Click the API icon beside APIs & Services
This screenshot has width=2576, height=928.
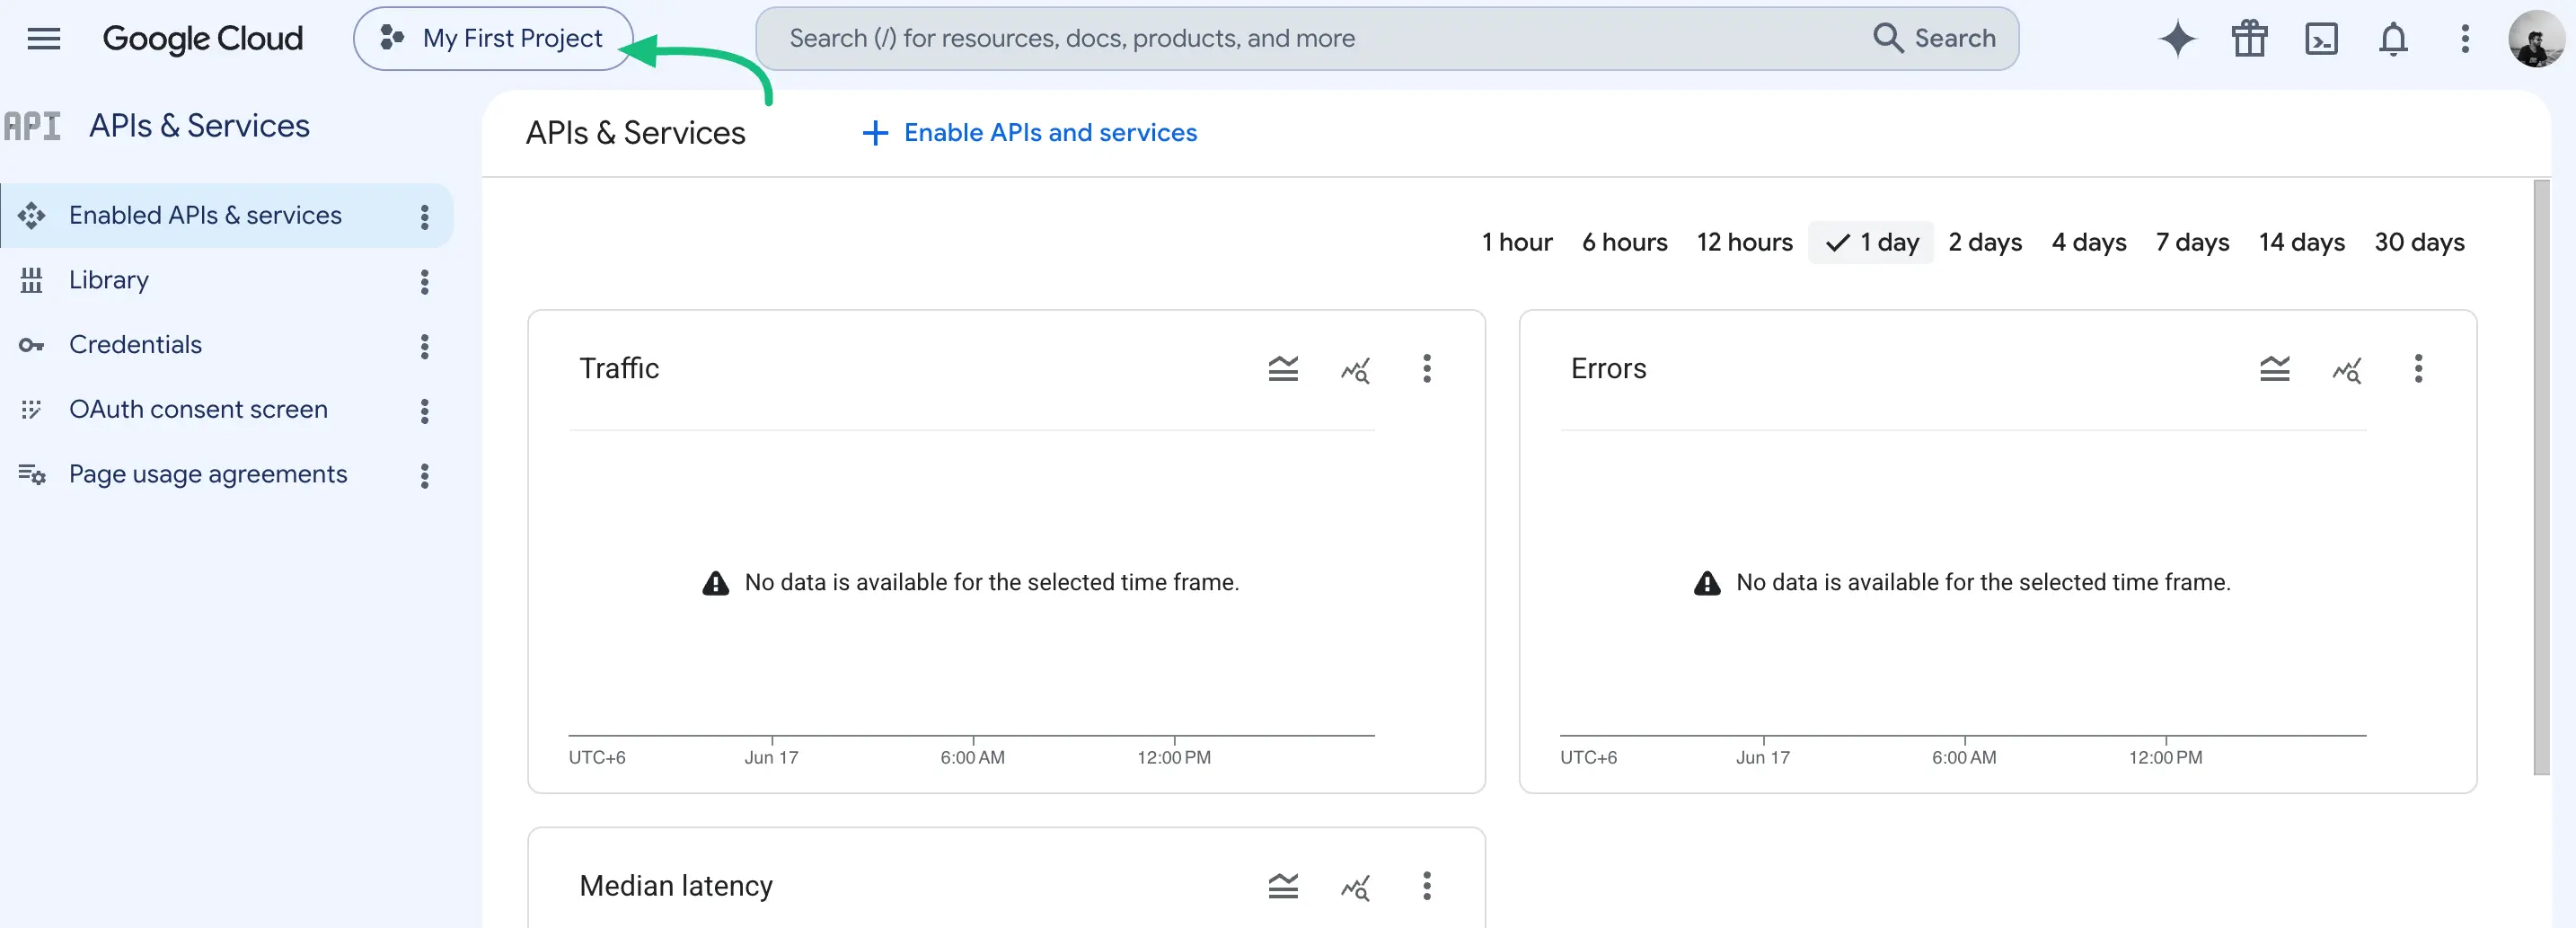click(x=32, y=126)
